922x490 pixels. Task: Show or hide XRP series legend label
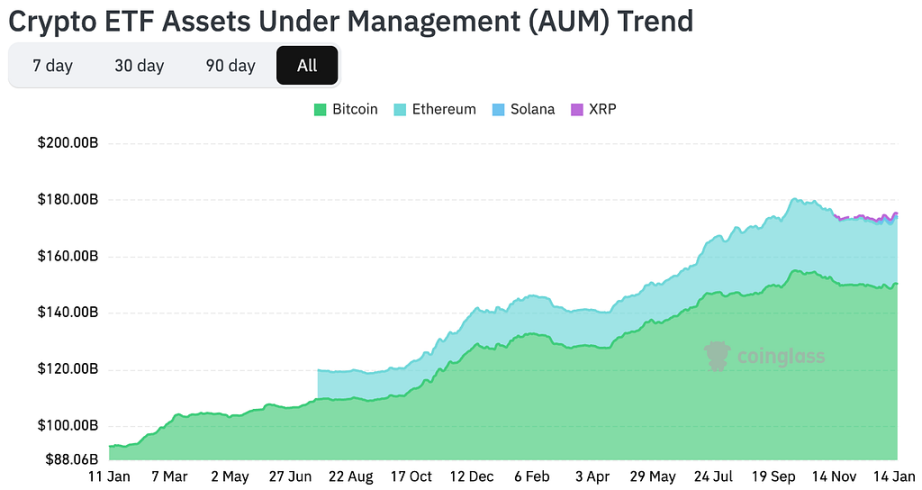tap(603, 109)
